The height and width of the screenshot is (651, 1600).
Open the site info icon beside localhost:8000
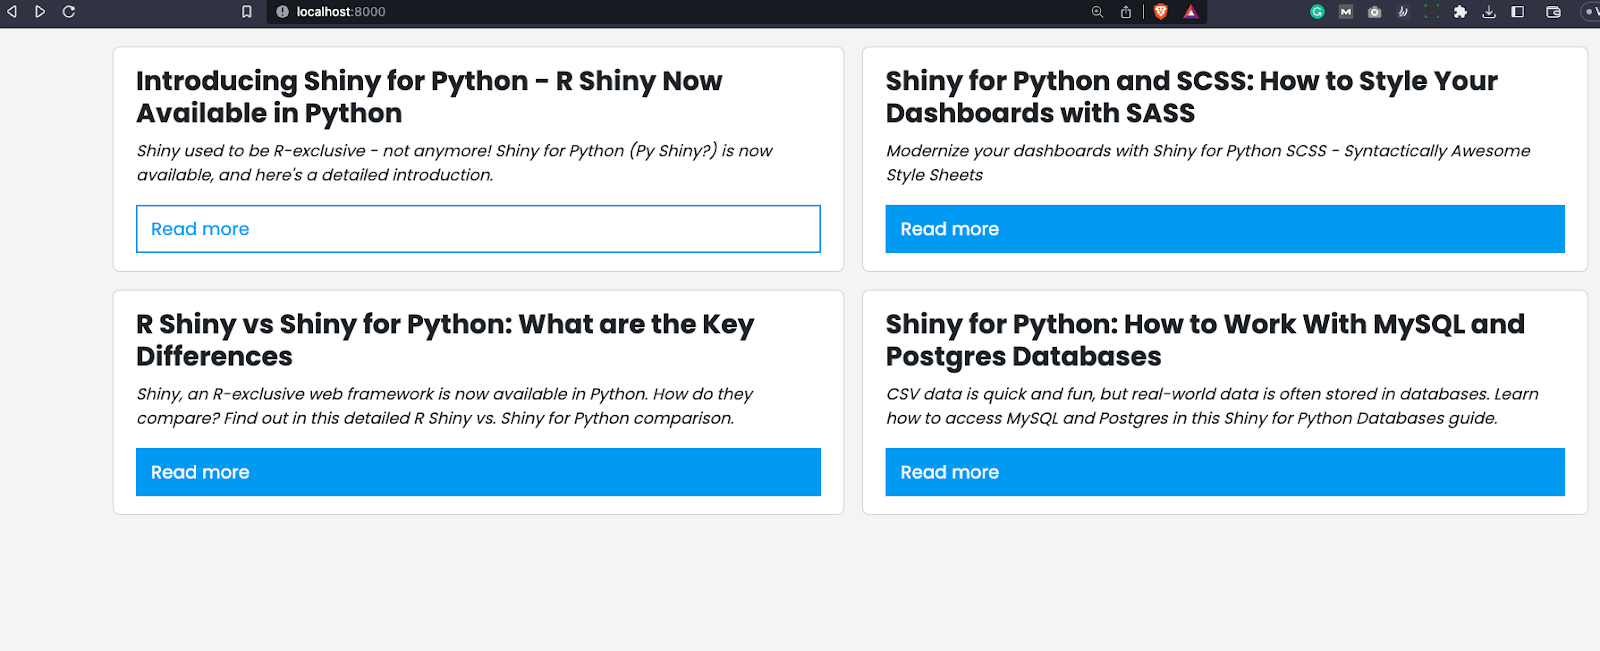pos(282,12)
